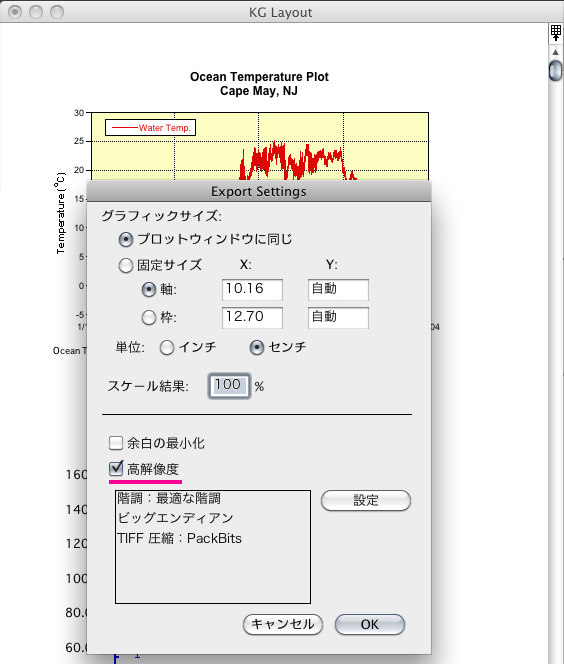Viewport: 564px width, 664px height.
Task: Click the layout tool icon above scrollbar
Action: tap(556, 33)
